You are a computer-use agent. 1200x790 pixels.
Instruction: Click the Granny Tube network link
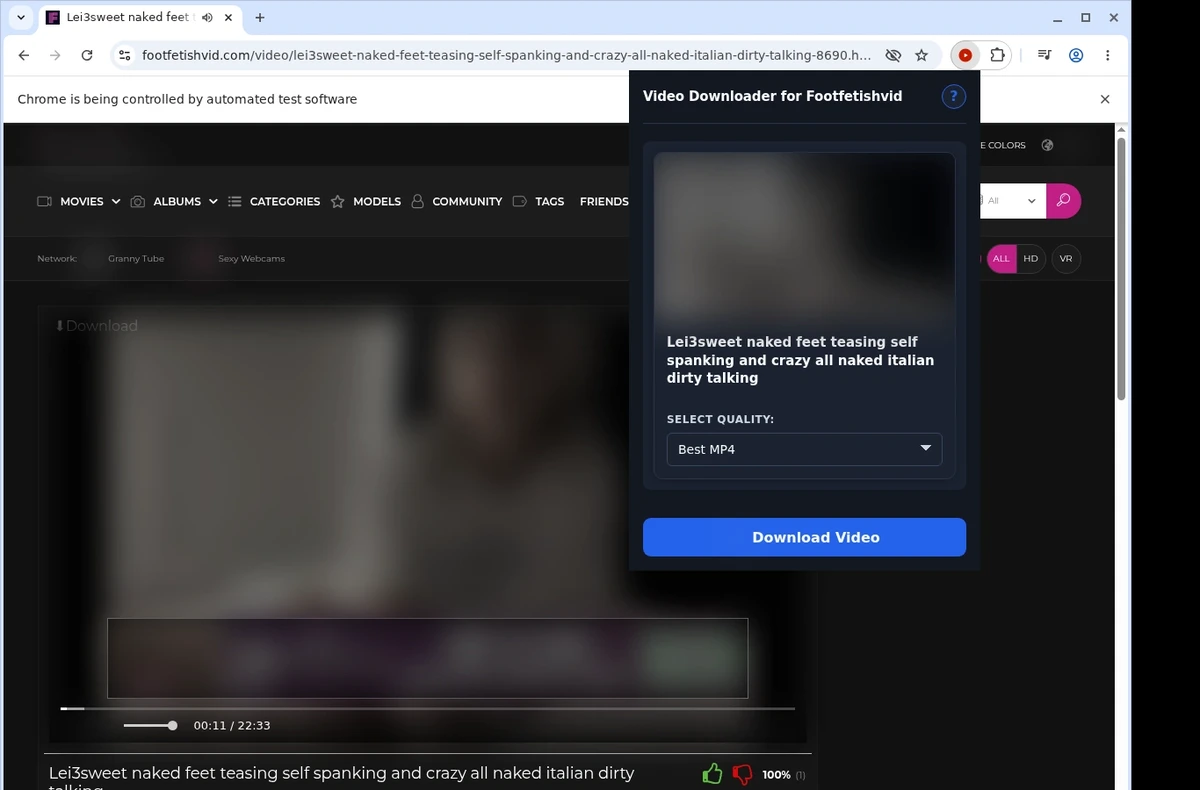pyautogui.click(x=136, y=258)
